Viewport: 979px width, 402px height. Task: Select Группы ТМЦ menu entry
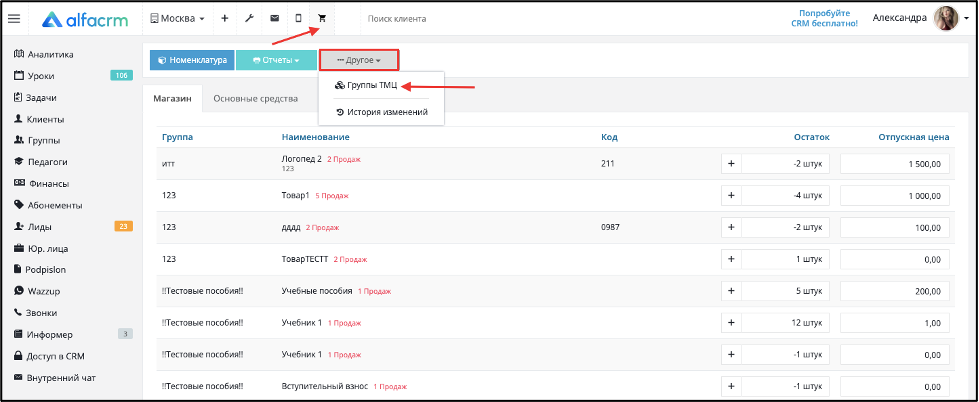366,86
